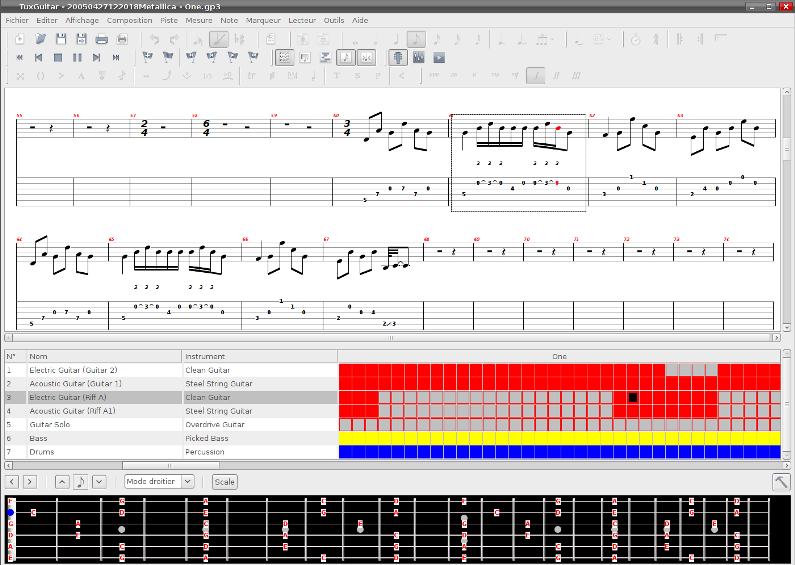795x565 pixels.
Task: Click the blue Drums measure strip
Action: (x=559, y=452)
